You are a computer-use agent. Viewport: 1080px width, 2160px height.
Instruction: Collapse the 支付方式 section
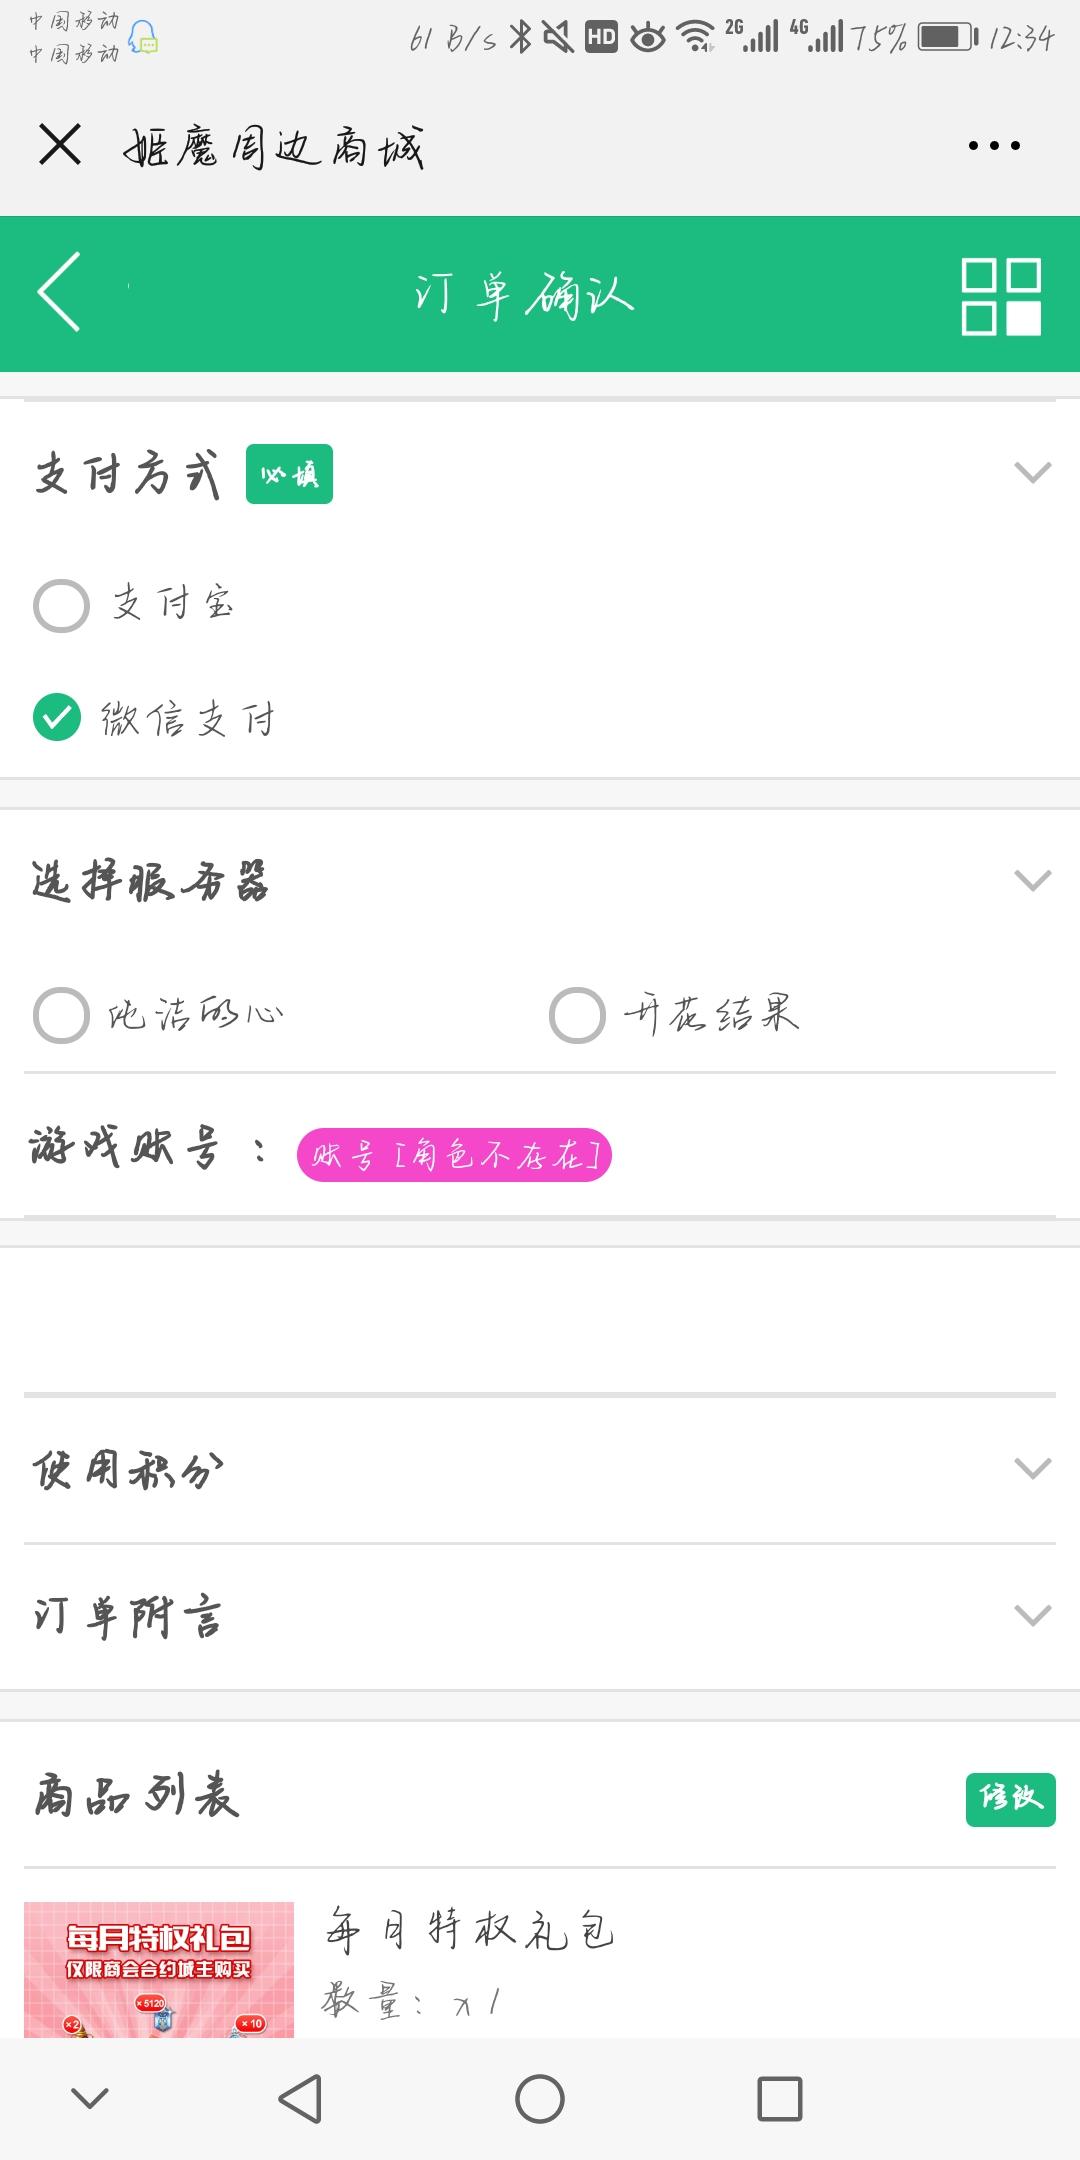coord(1033,472)
